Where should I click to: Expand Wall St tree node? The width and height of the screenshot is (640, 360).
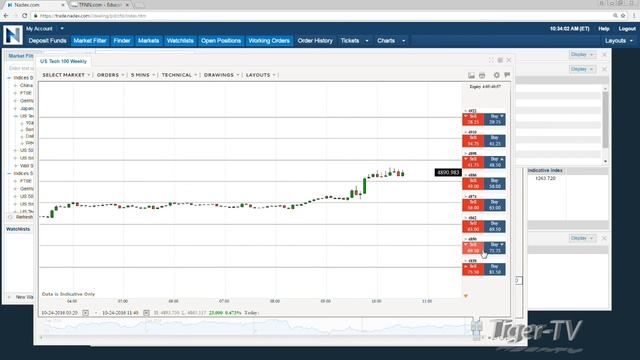coord(16,166)
